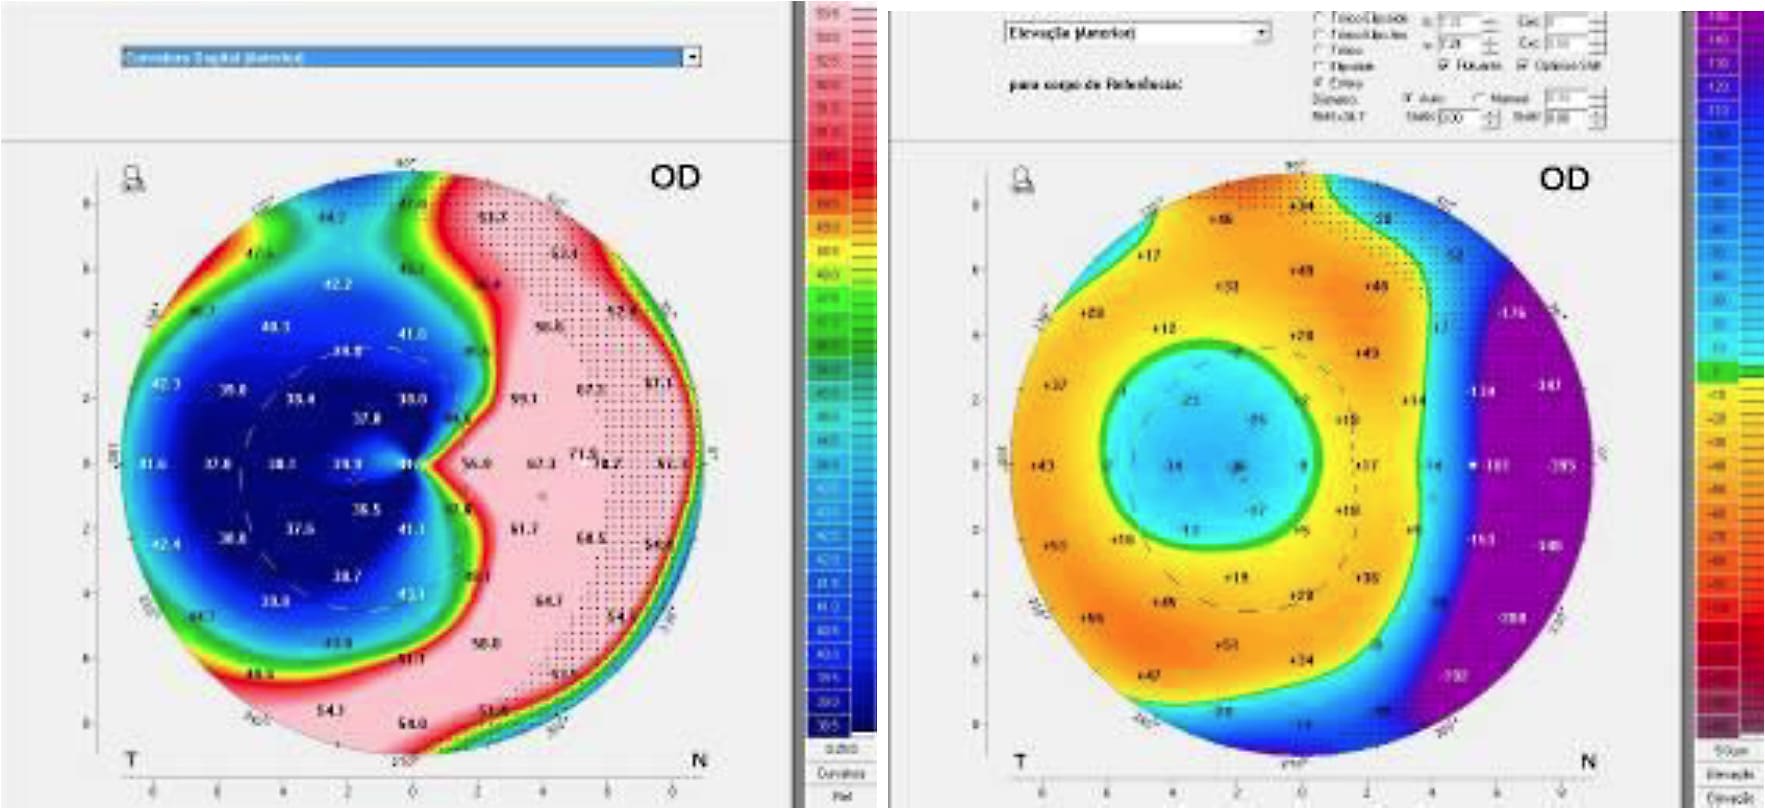Select the first toric ellipsoid reference body radio

[x=1318, y=18]
